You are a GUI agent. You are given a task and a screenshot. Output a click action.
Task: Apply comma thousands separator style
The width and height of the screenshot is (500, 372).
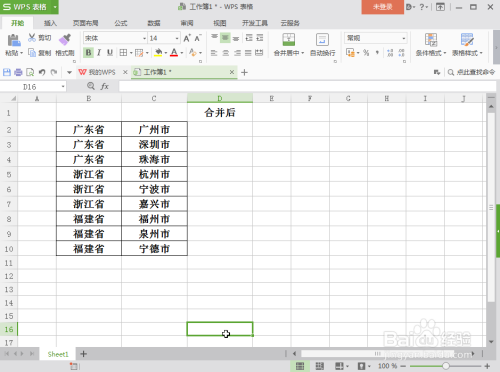[377, 53]
